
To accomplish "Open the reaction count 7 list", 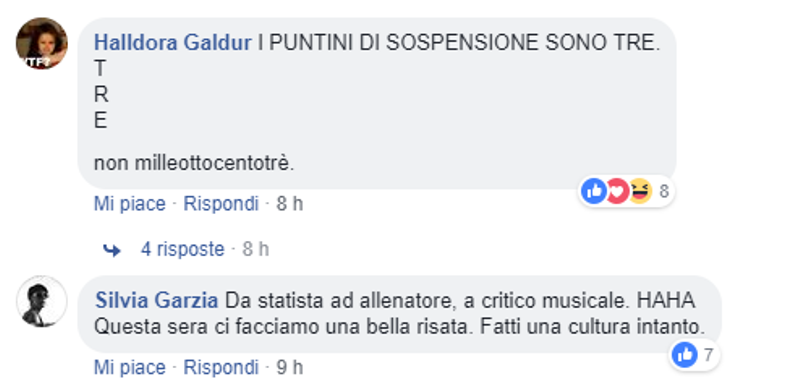I will (708, 355).
